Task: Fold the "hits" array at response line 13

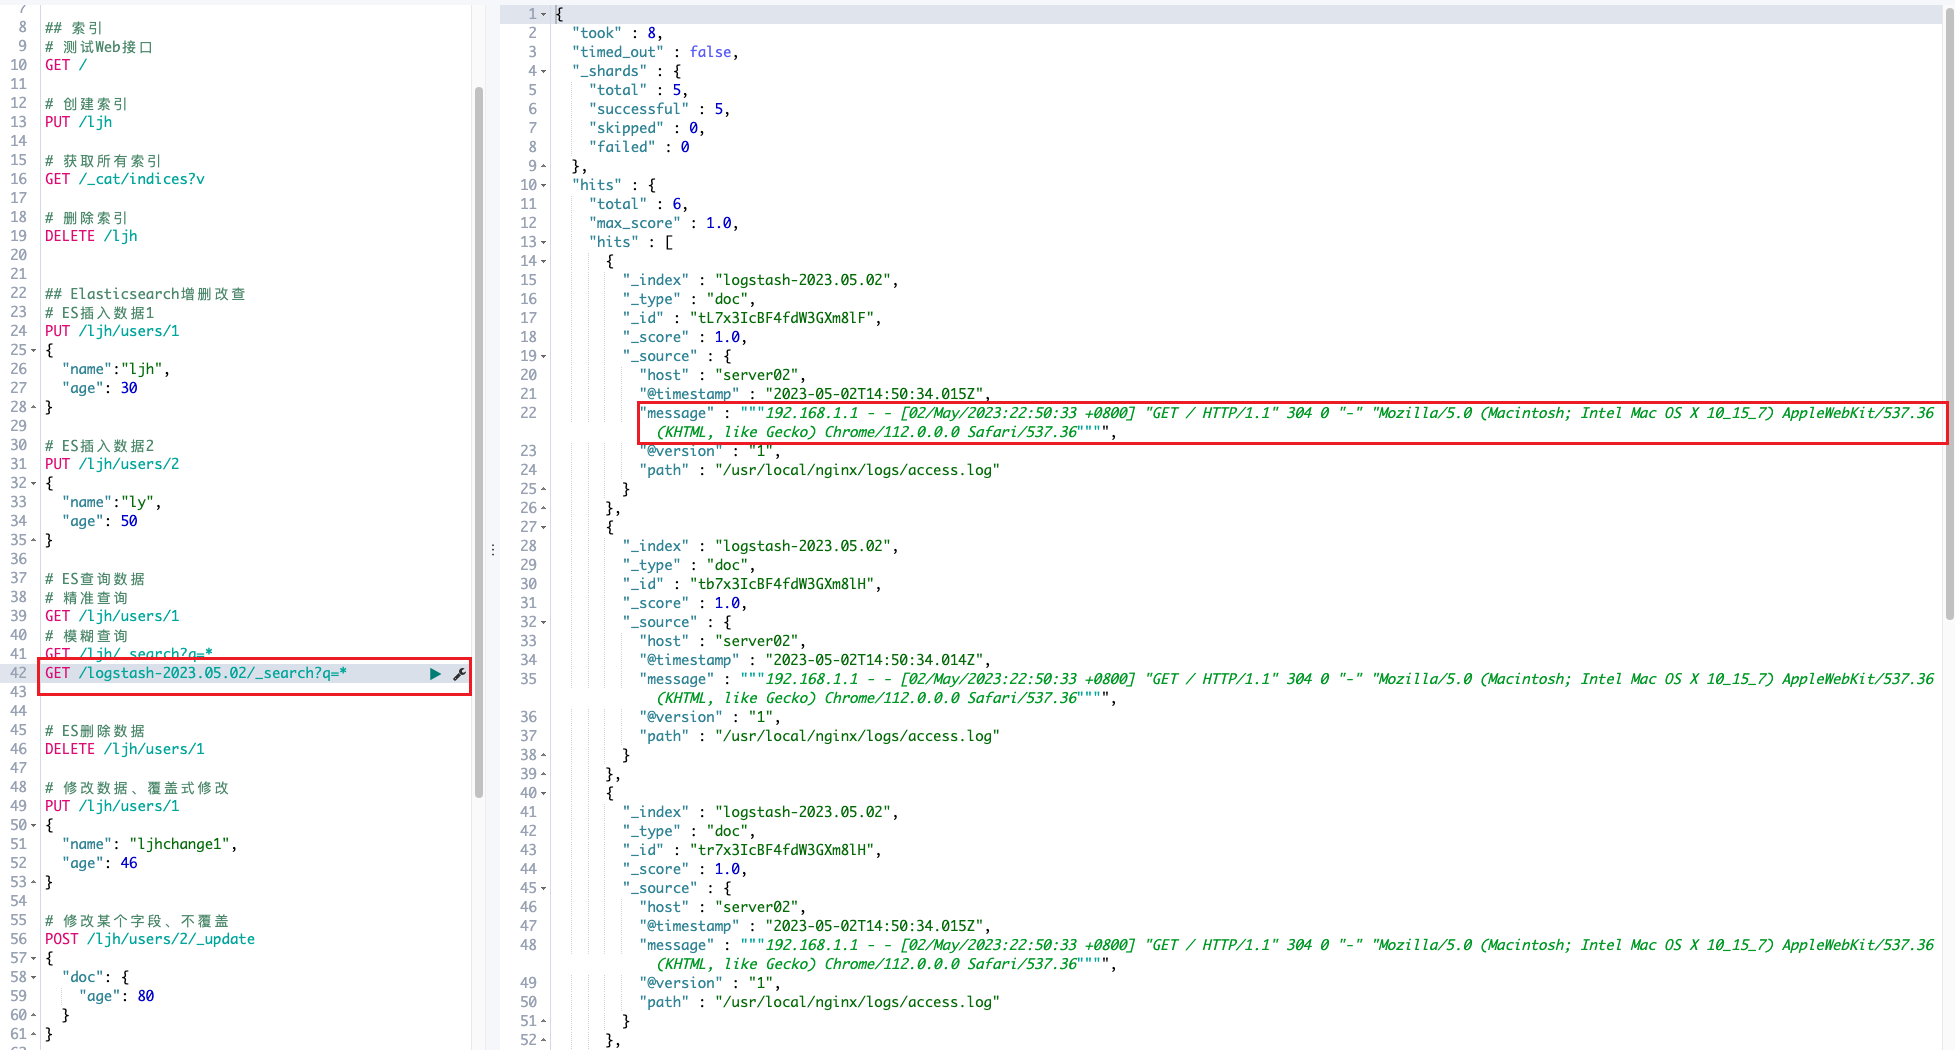Action: [543, 242]
